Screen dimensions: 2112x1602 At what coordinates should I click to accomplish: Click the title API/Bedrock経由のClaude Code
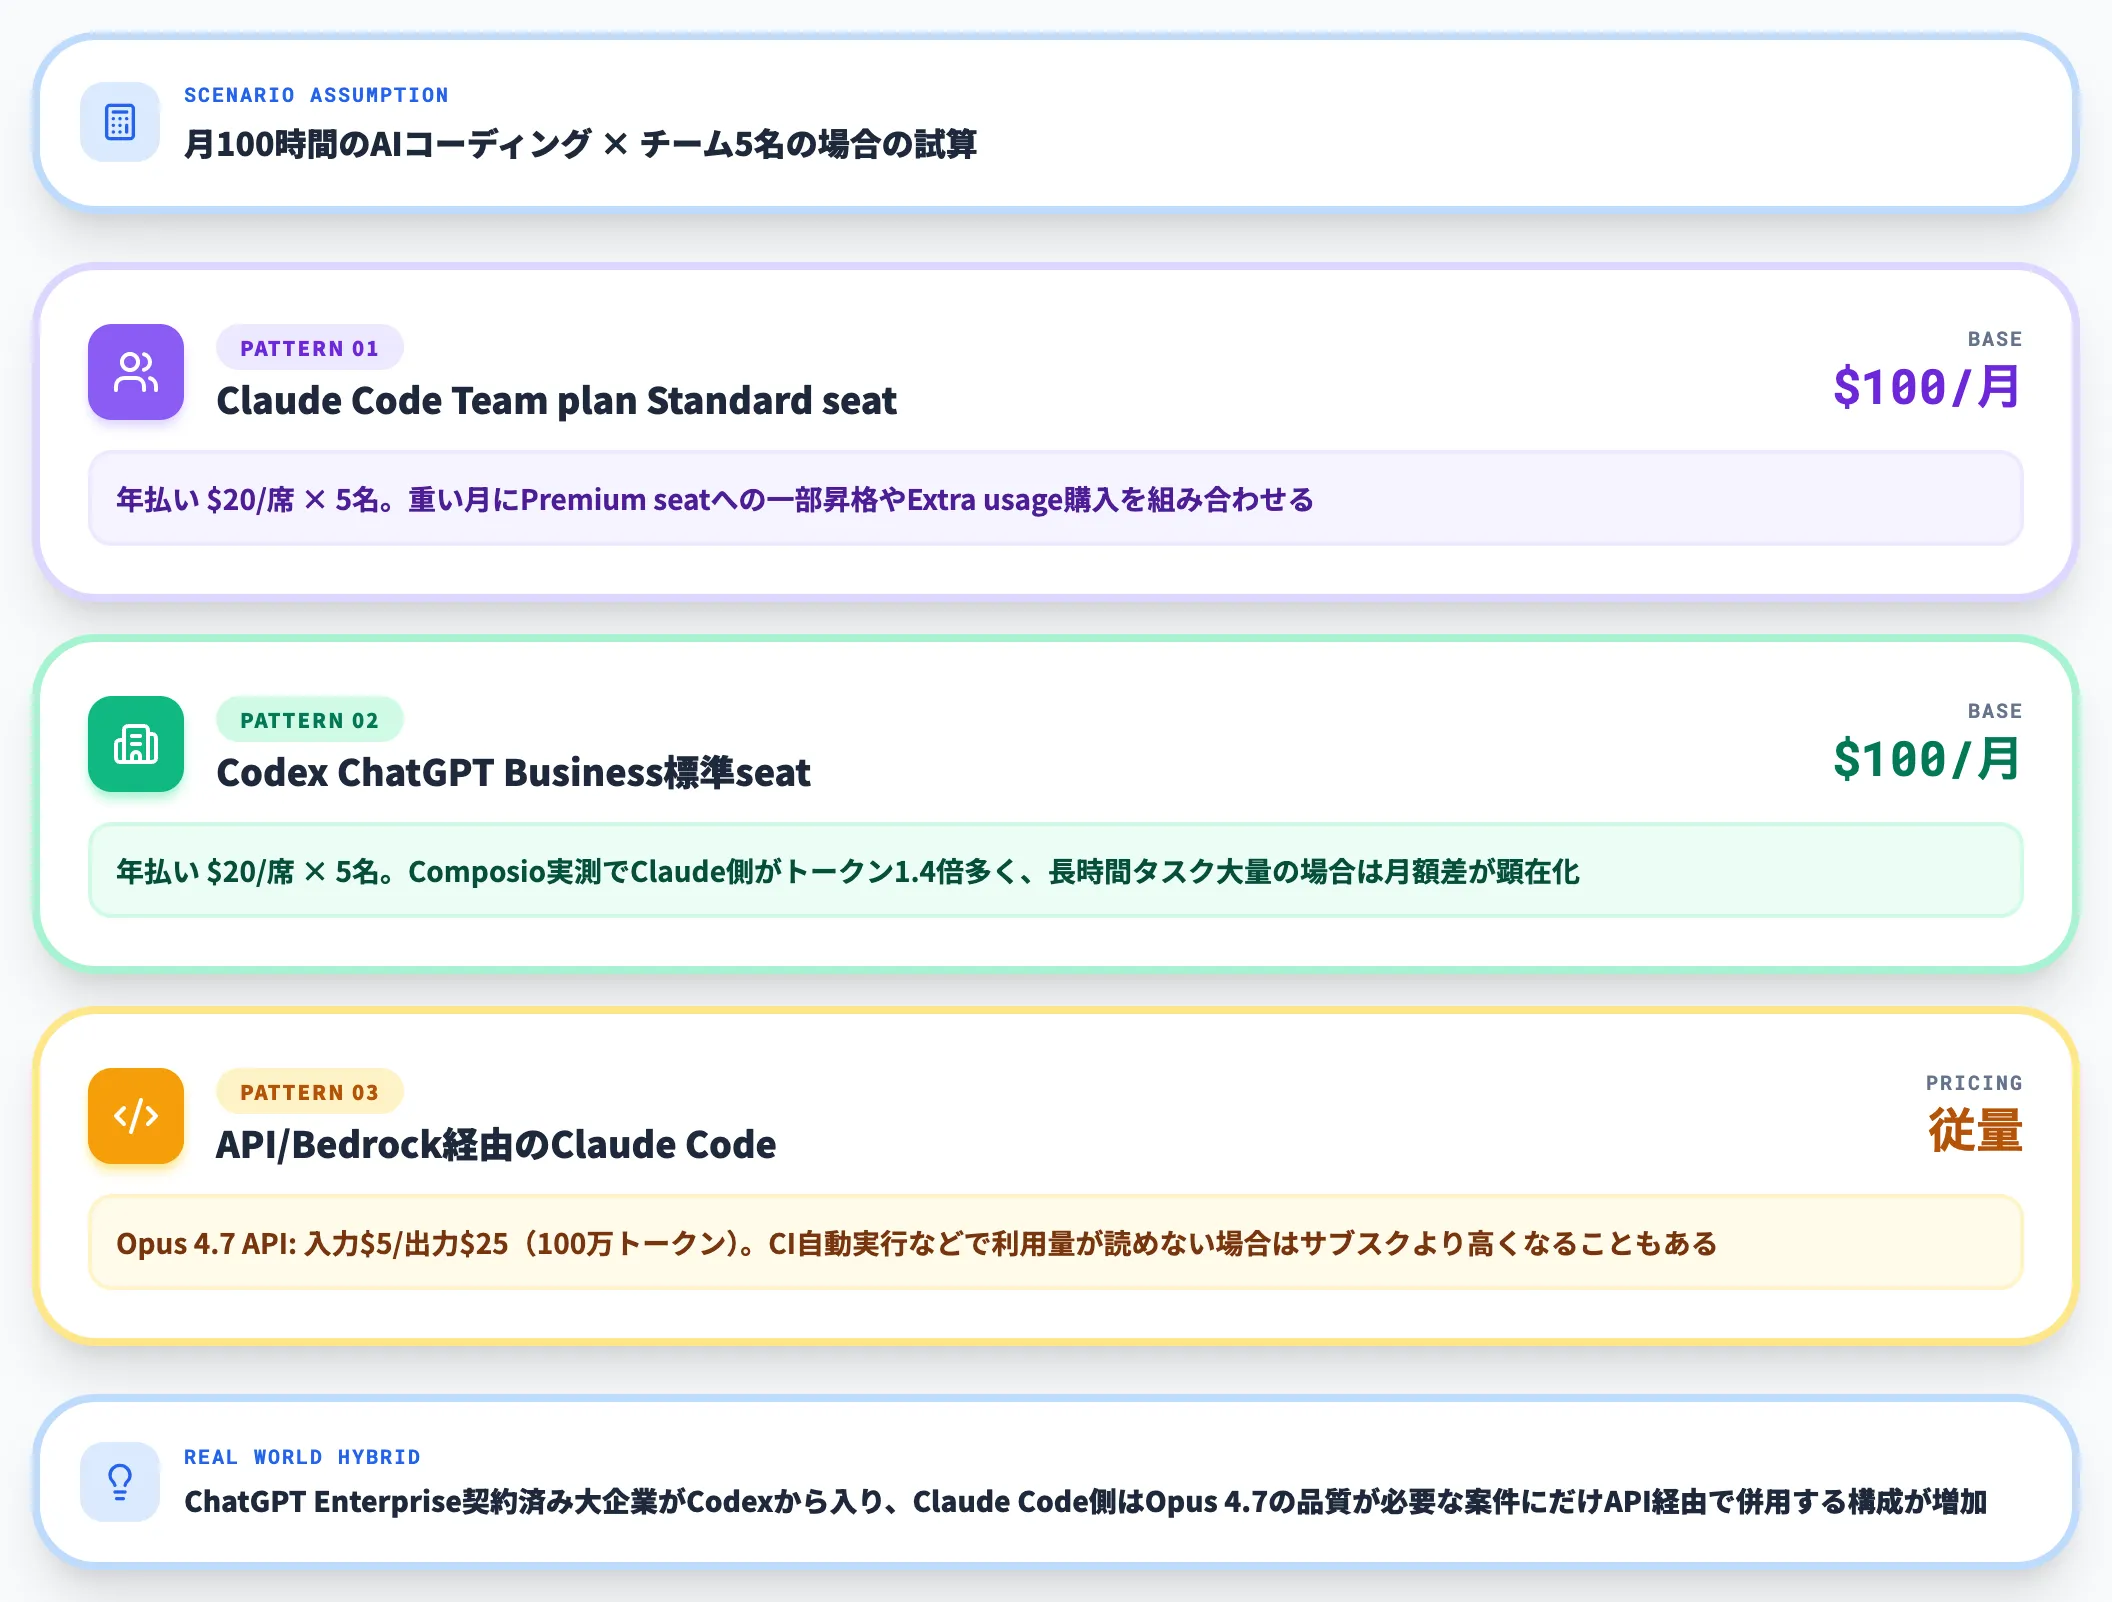tap(496, 1144)
